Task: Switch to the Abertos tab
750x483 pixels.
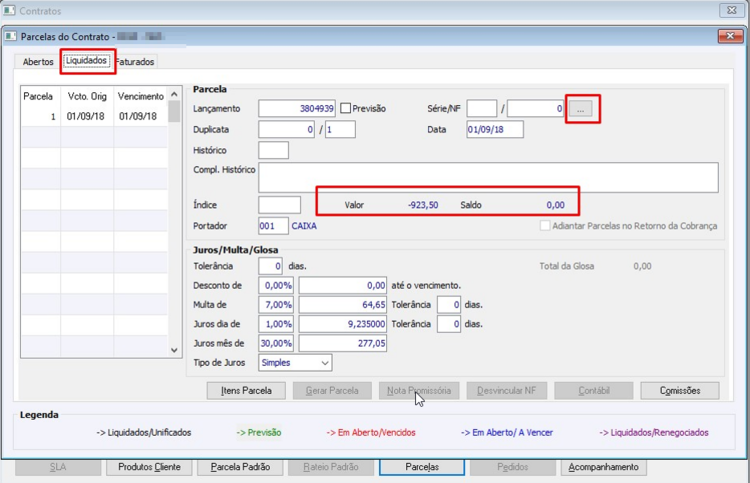Action: point(38,62)
